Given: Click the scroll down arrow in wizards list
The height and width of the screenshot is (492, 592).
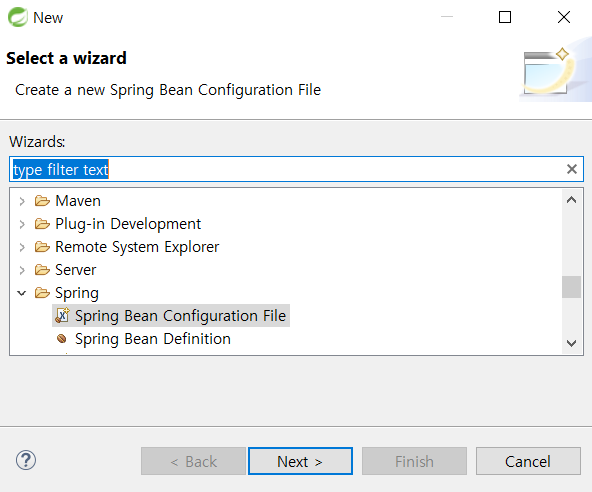Looking at the screenshot, I should 571,343.
